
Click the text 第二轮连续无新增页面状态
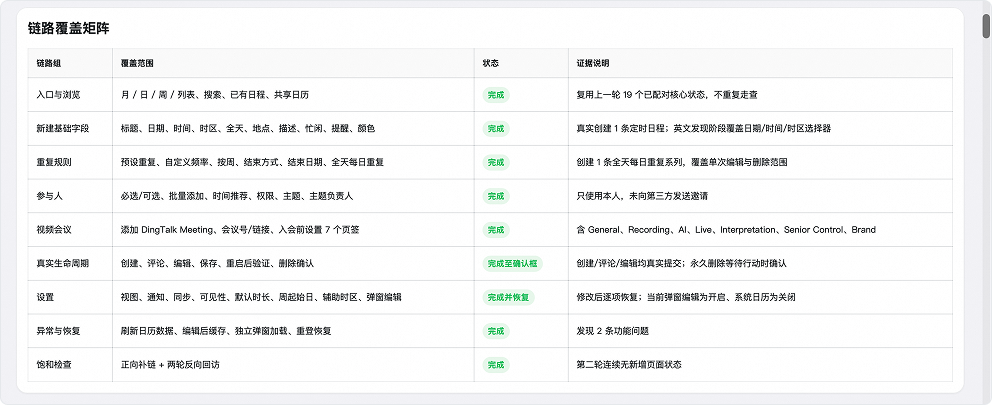pyautogui.click(x=629, y=364)
